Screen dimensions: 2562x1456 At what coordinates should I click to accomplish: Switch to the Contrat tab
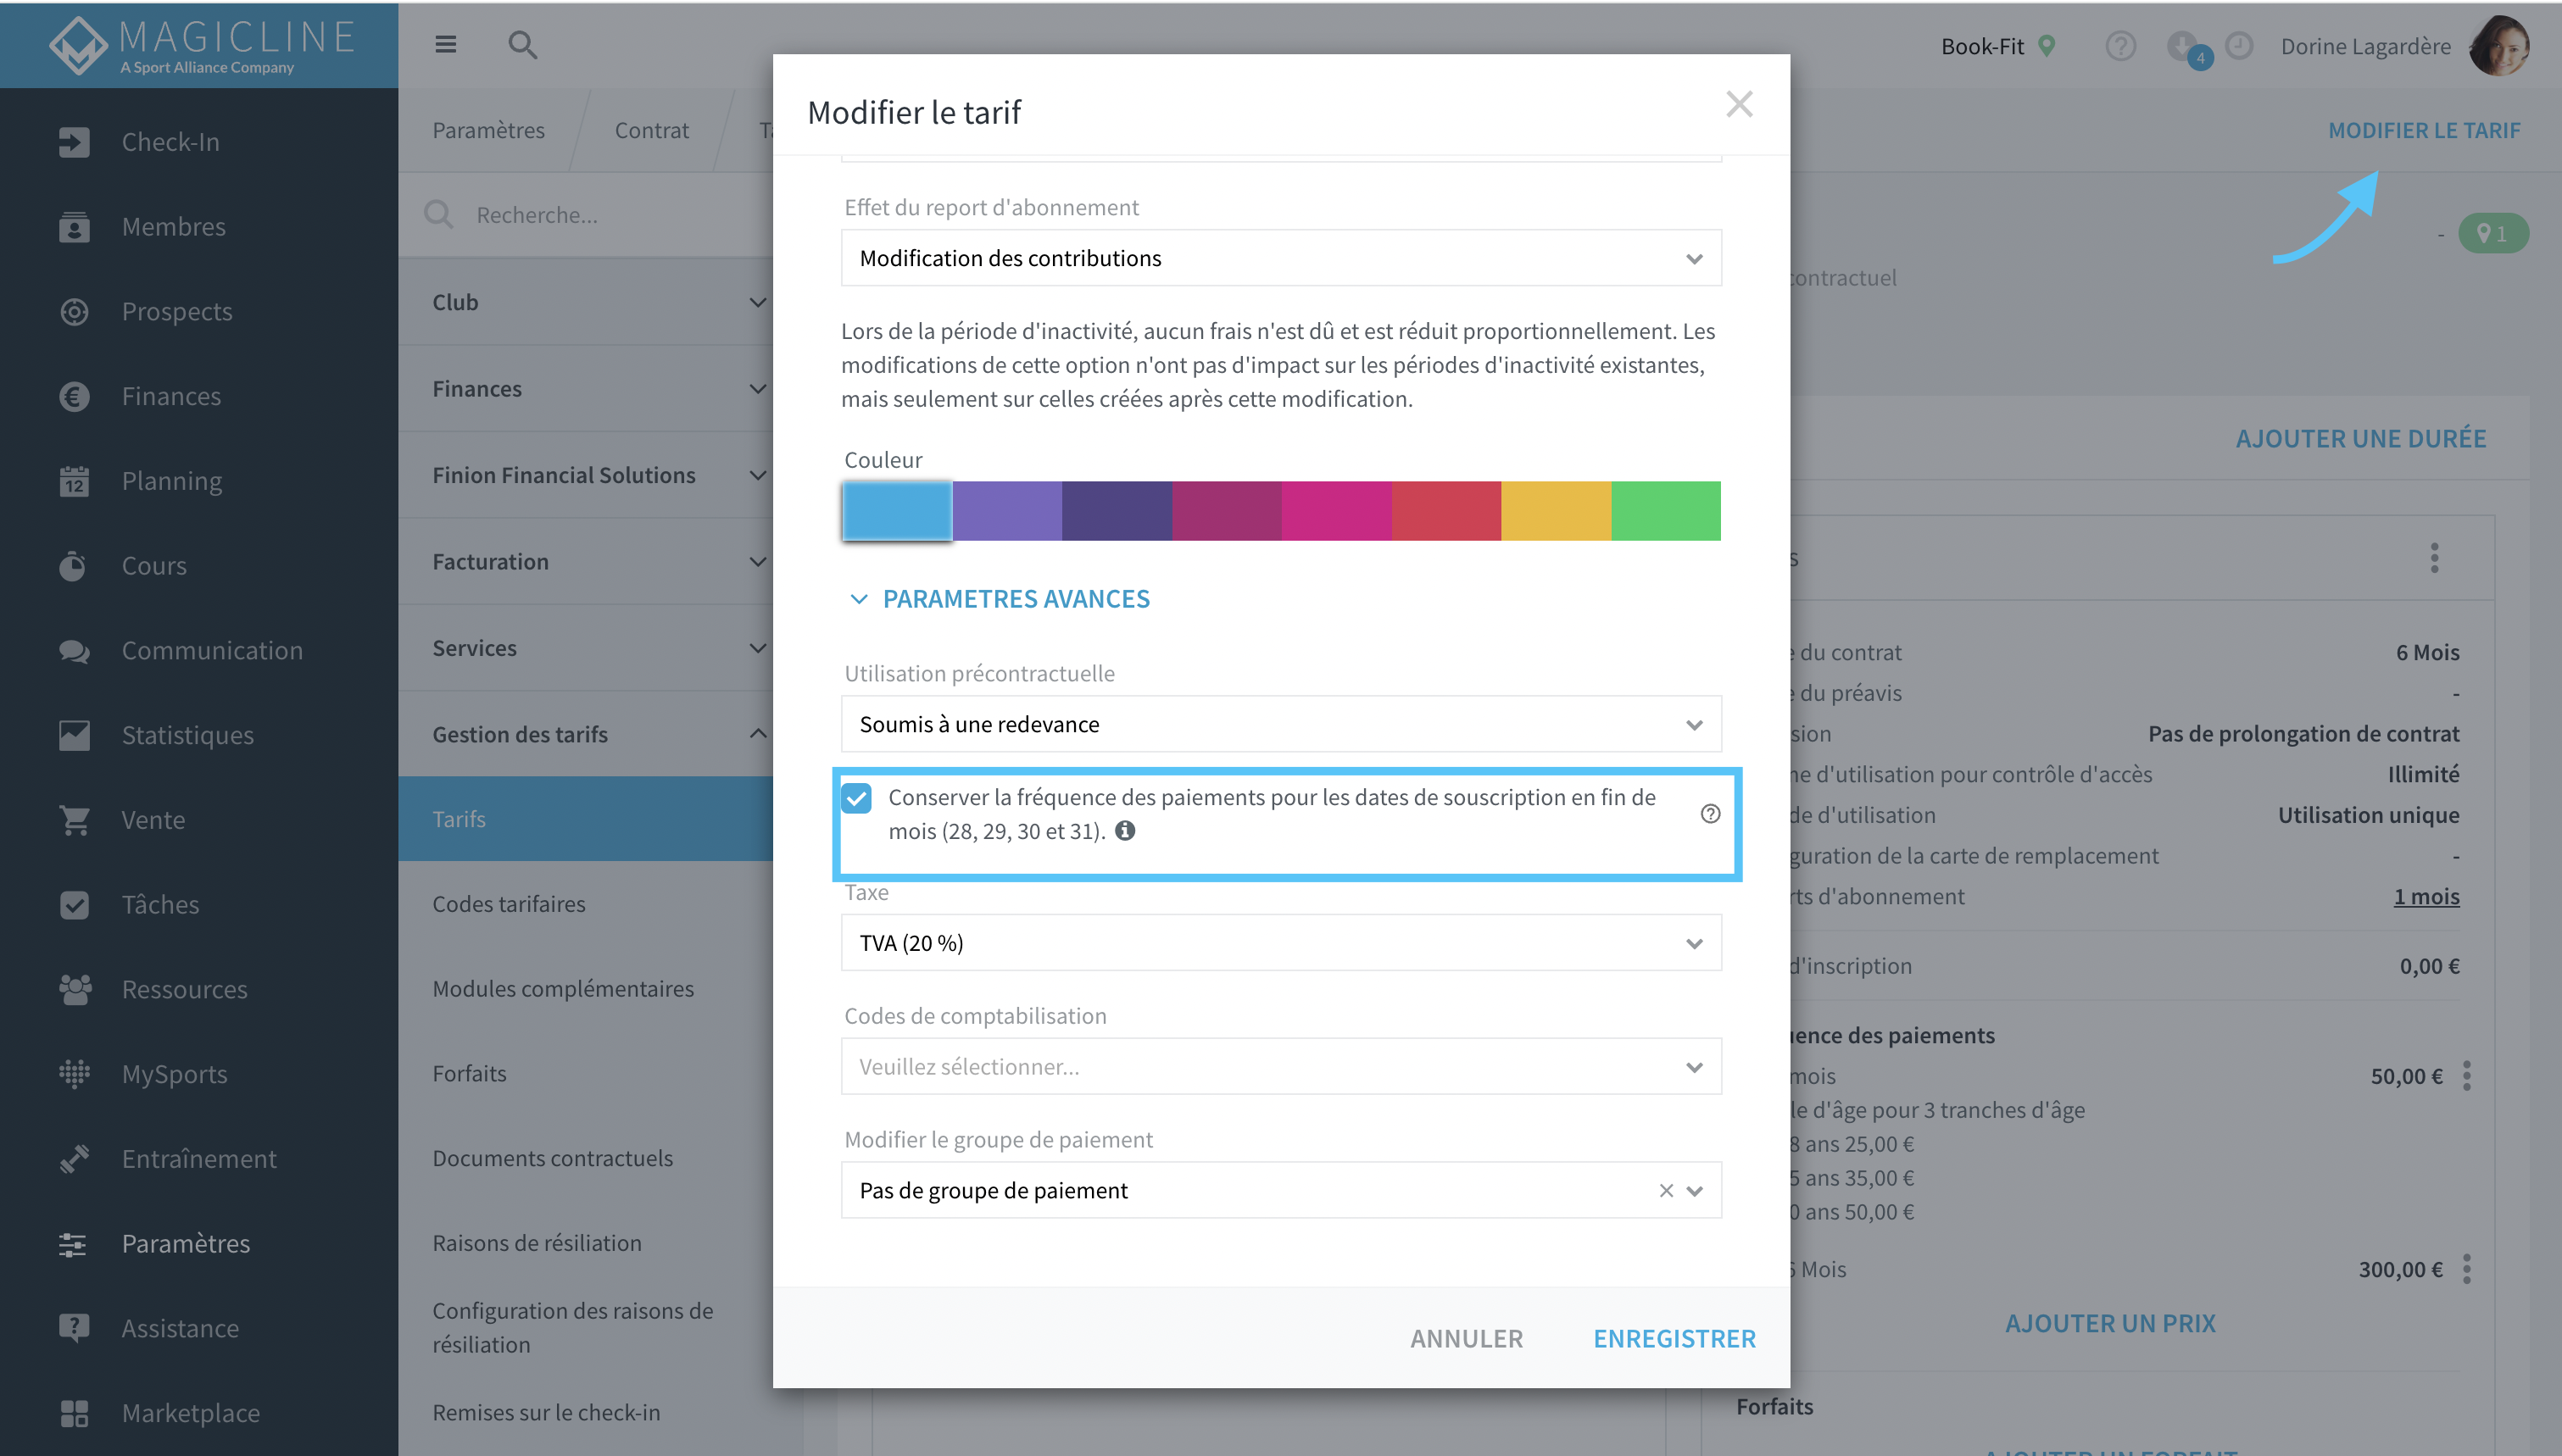651,130
